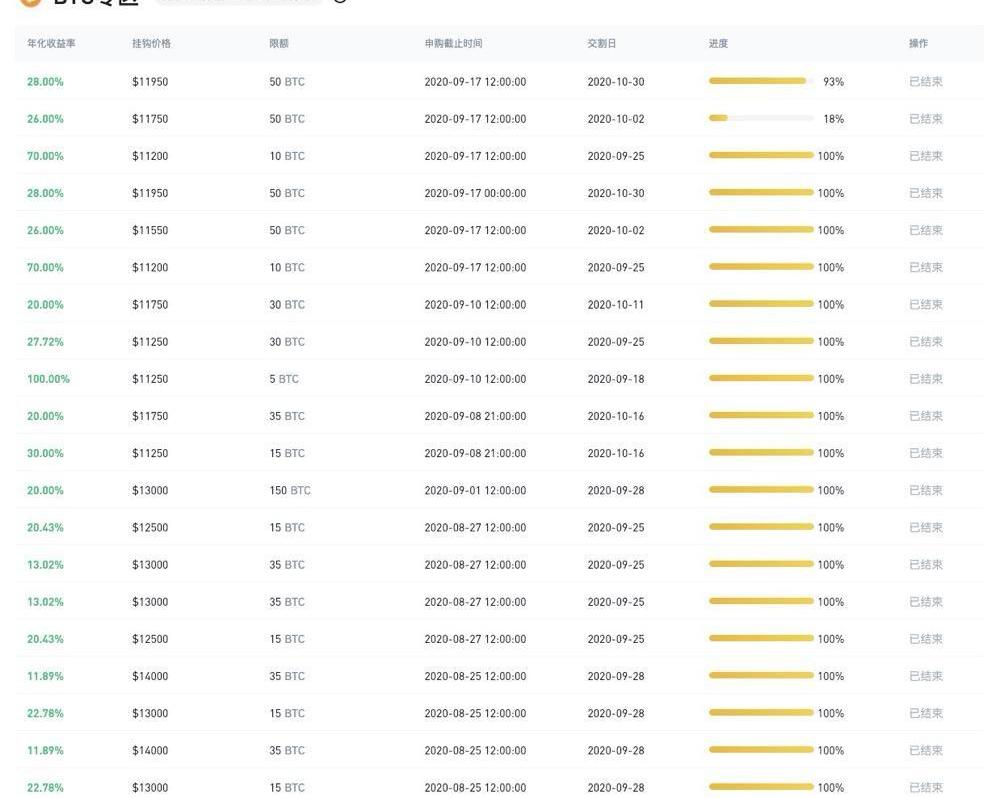Click the $11550 linked price cell
This screenshot has height=798, width=1000.
click(150, 230)
